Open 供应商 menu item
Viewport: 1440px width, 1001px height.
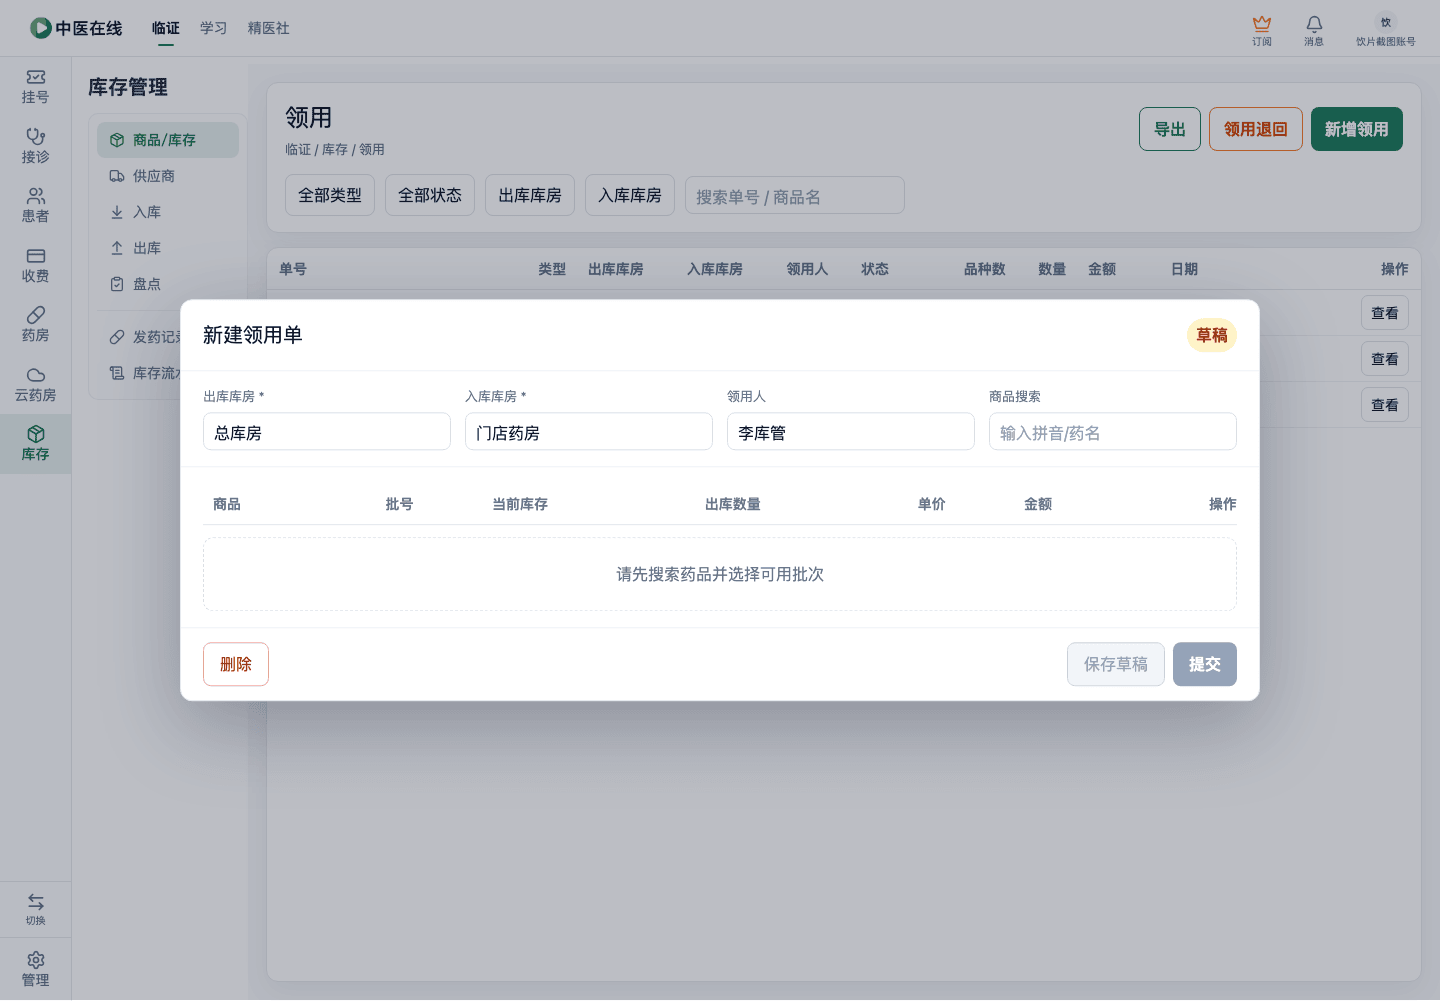pos(168,176)
